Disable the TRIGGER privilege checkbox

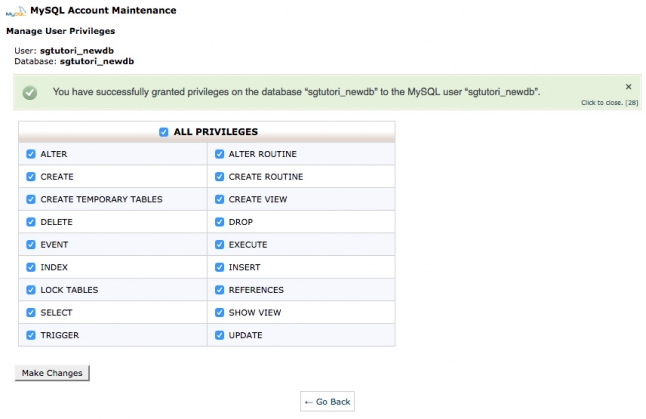click(30, 335)
